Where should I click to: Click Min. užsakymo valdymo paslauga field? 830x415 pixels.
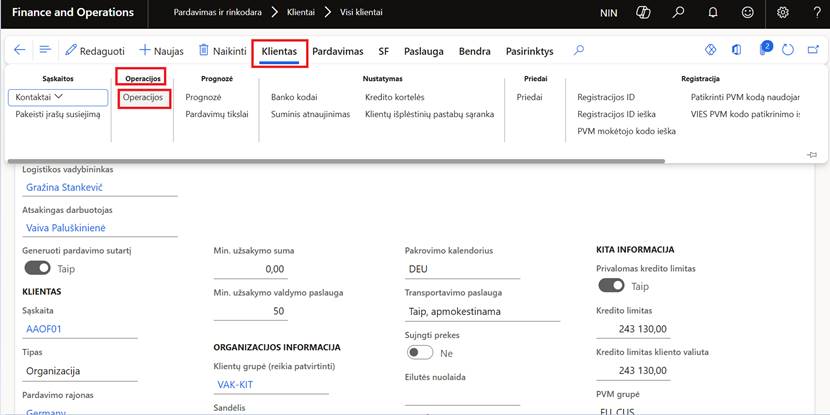pos(250,311)
